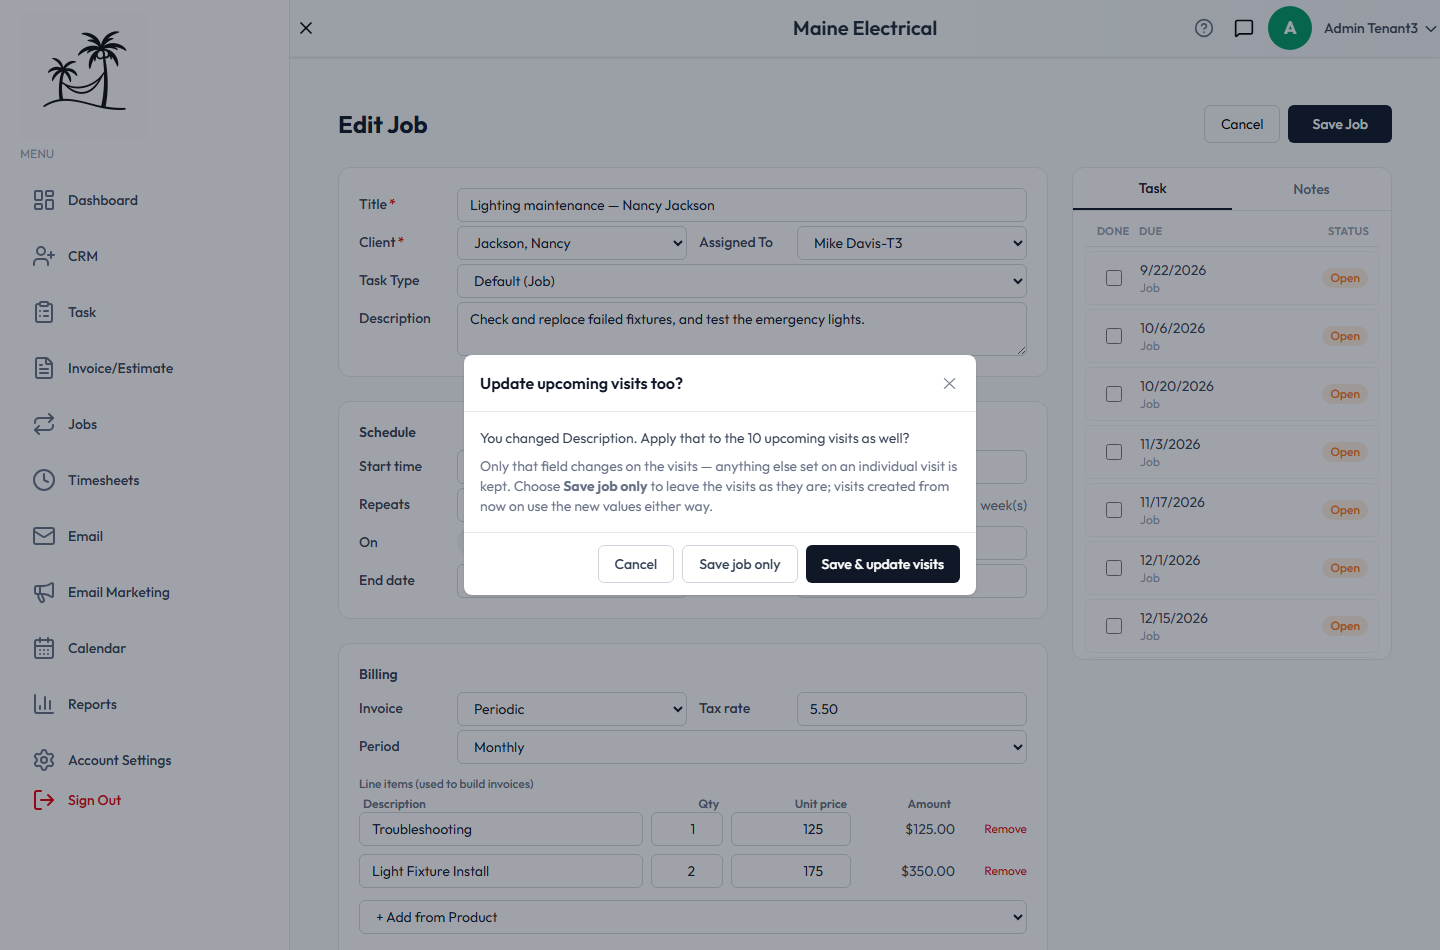1440x950 pixels.
Task: Check the done box for 10/6/2026
Action: coord(1114,336)
